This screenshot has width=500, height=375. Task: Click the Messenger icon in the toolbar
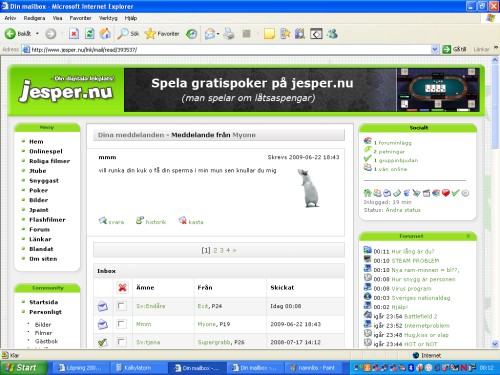point(332,34)
